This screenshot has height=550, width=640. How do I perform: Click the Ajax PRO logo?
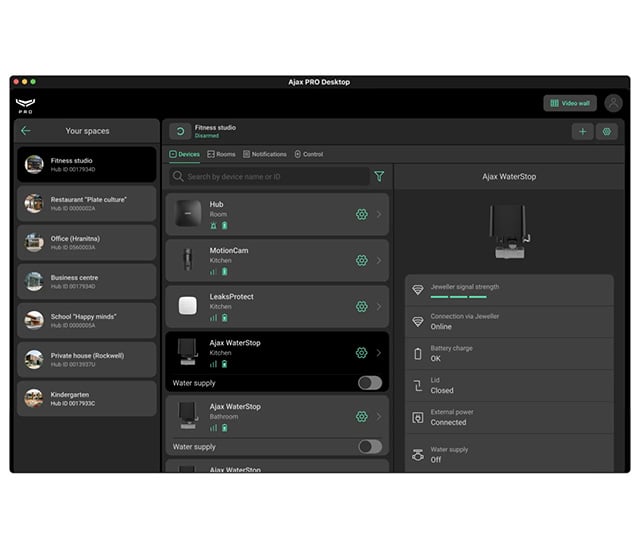click(x=25, y=106)
